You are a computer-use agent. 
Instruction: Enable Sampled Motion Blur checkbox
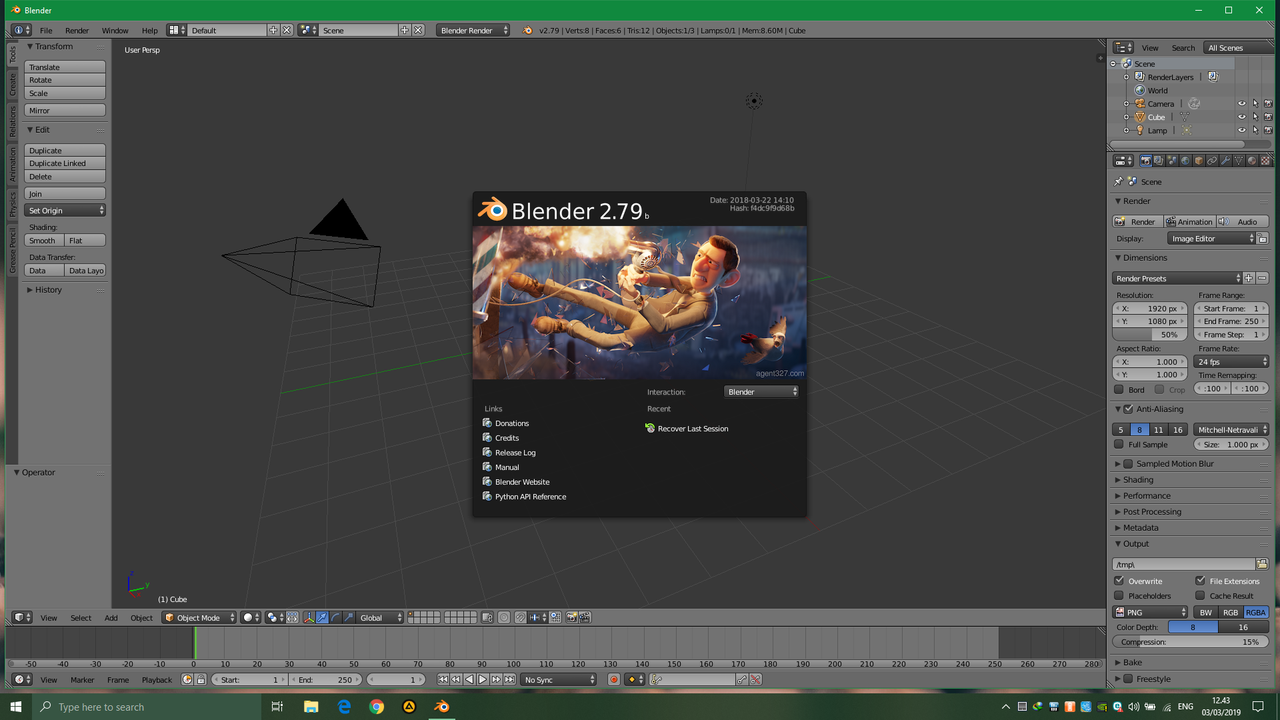(1128, 464)
